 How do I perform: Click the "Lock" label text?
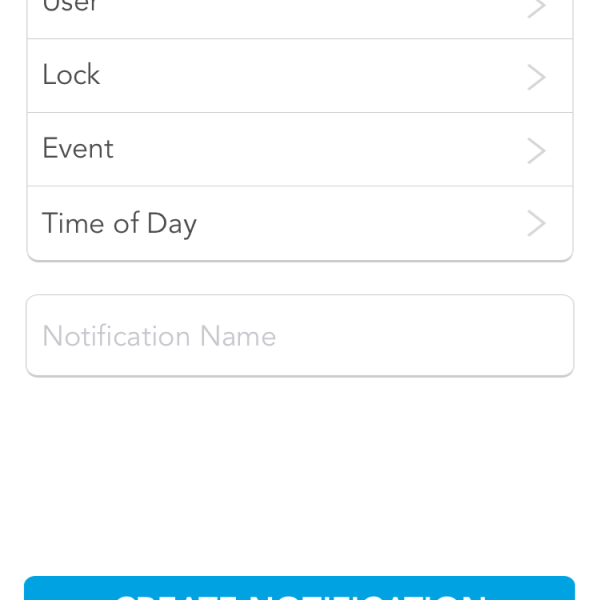[x=71, y=76]
